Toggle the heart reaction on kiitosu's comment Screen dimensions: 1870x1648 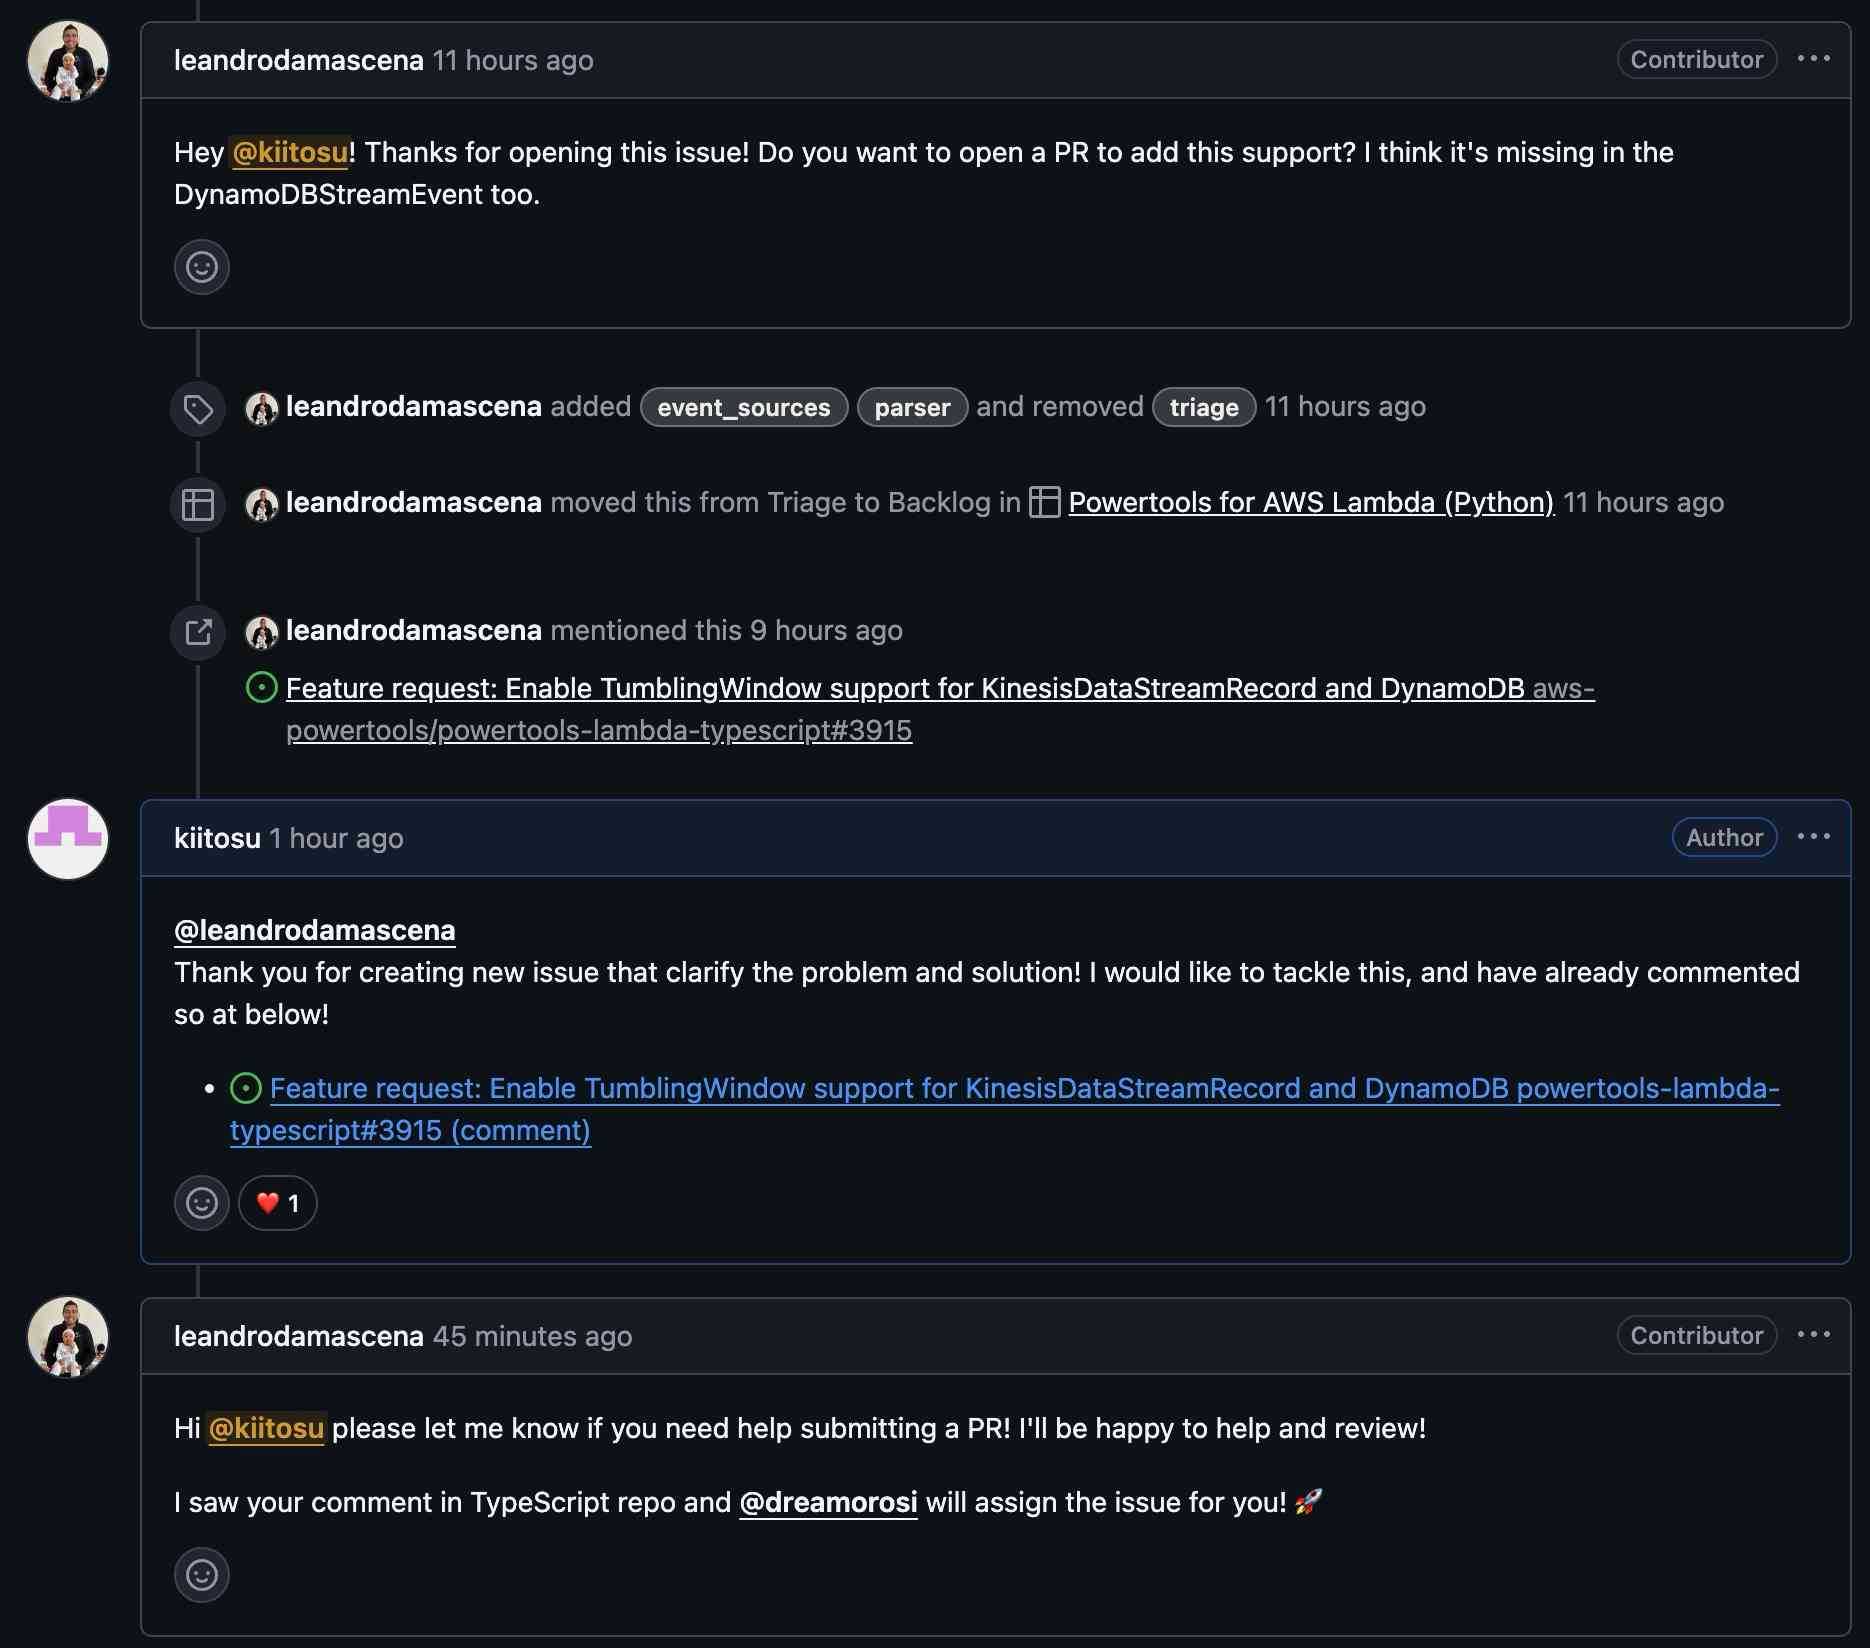[x=278, y=1203]
